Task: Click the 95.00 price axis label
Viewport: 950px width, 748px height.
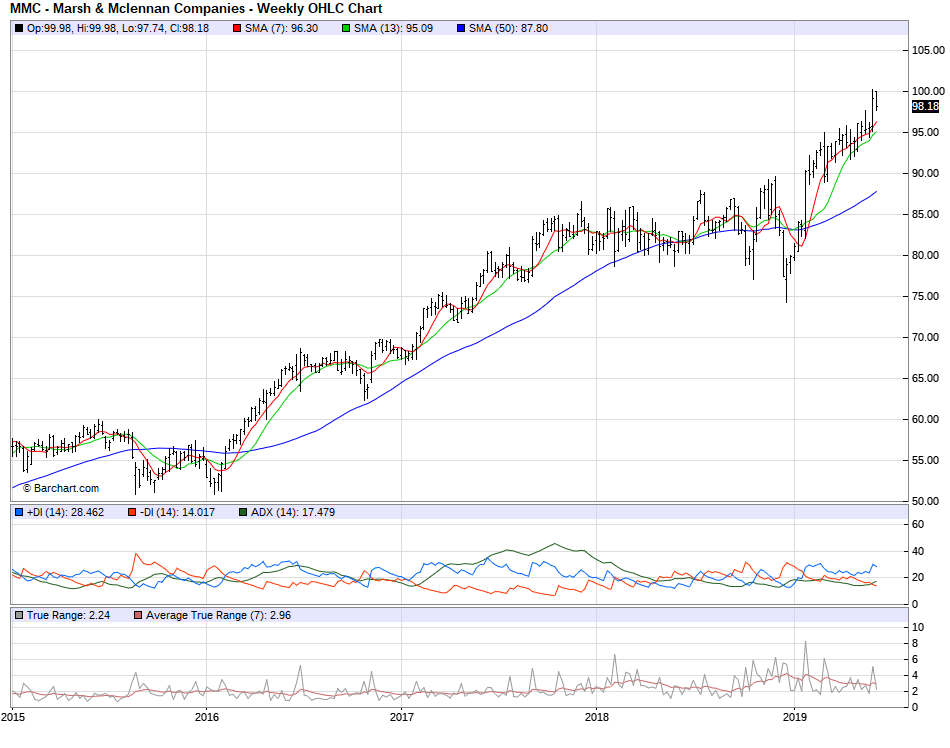Action: tap(925, 132)
